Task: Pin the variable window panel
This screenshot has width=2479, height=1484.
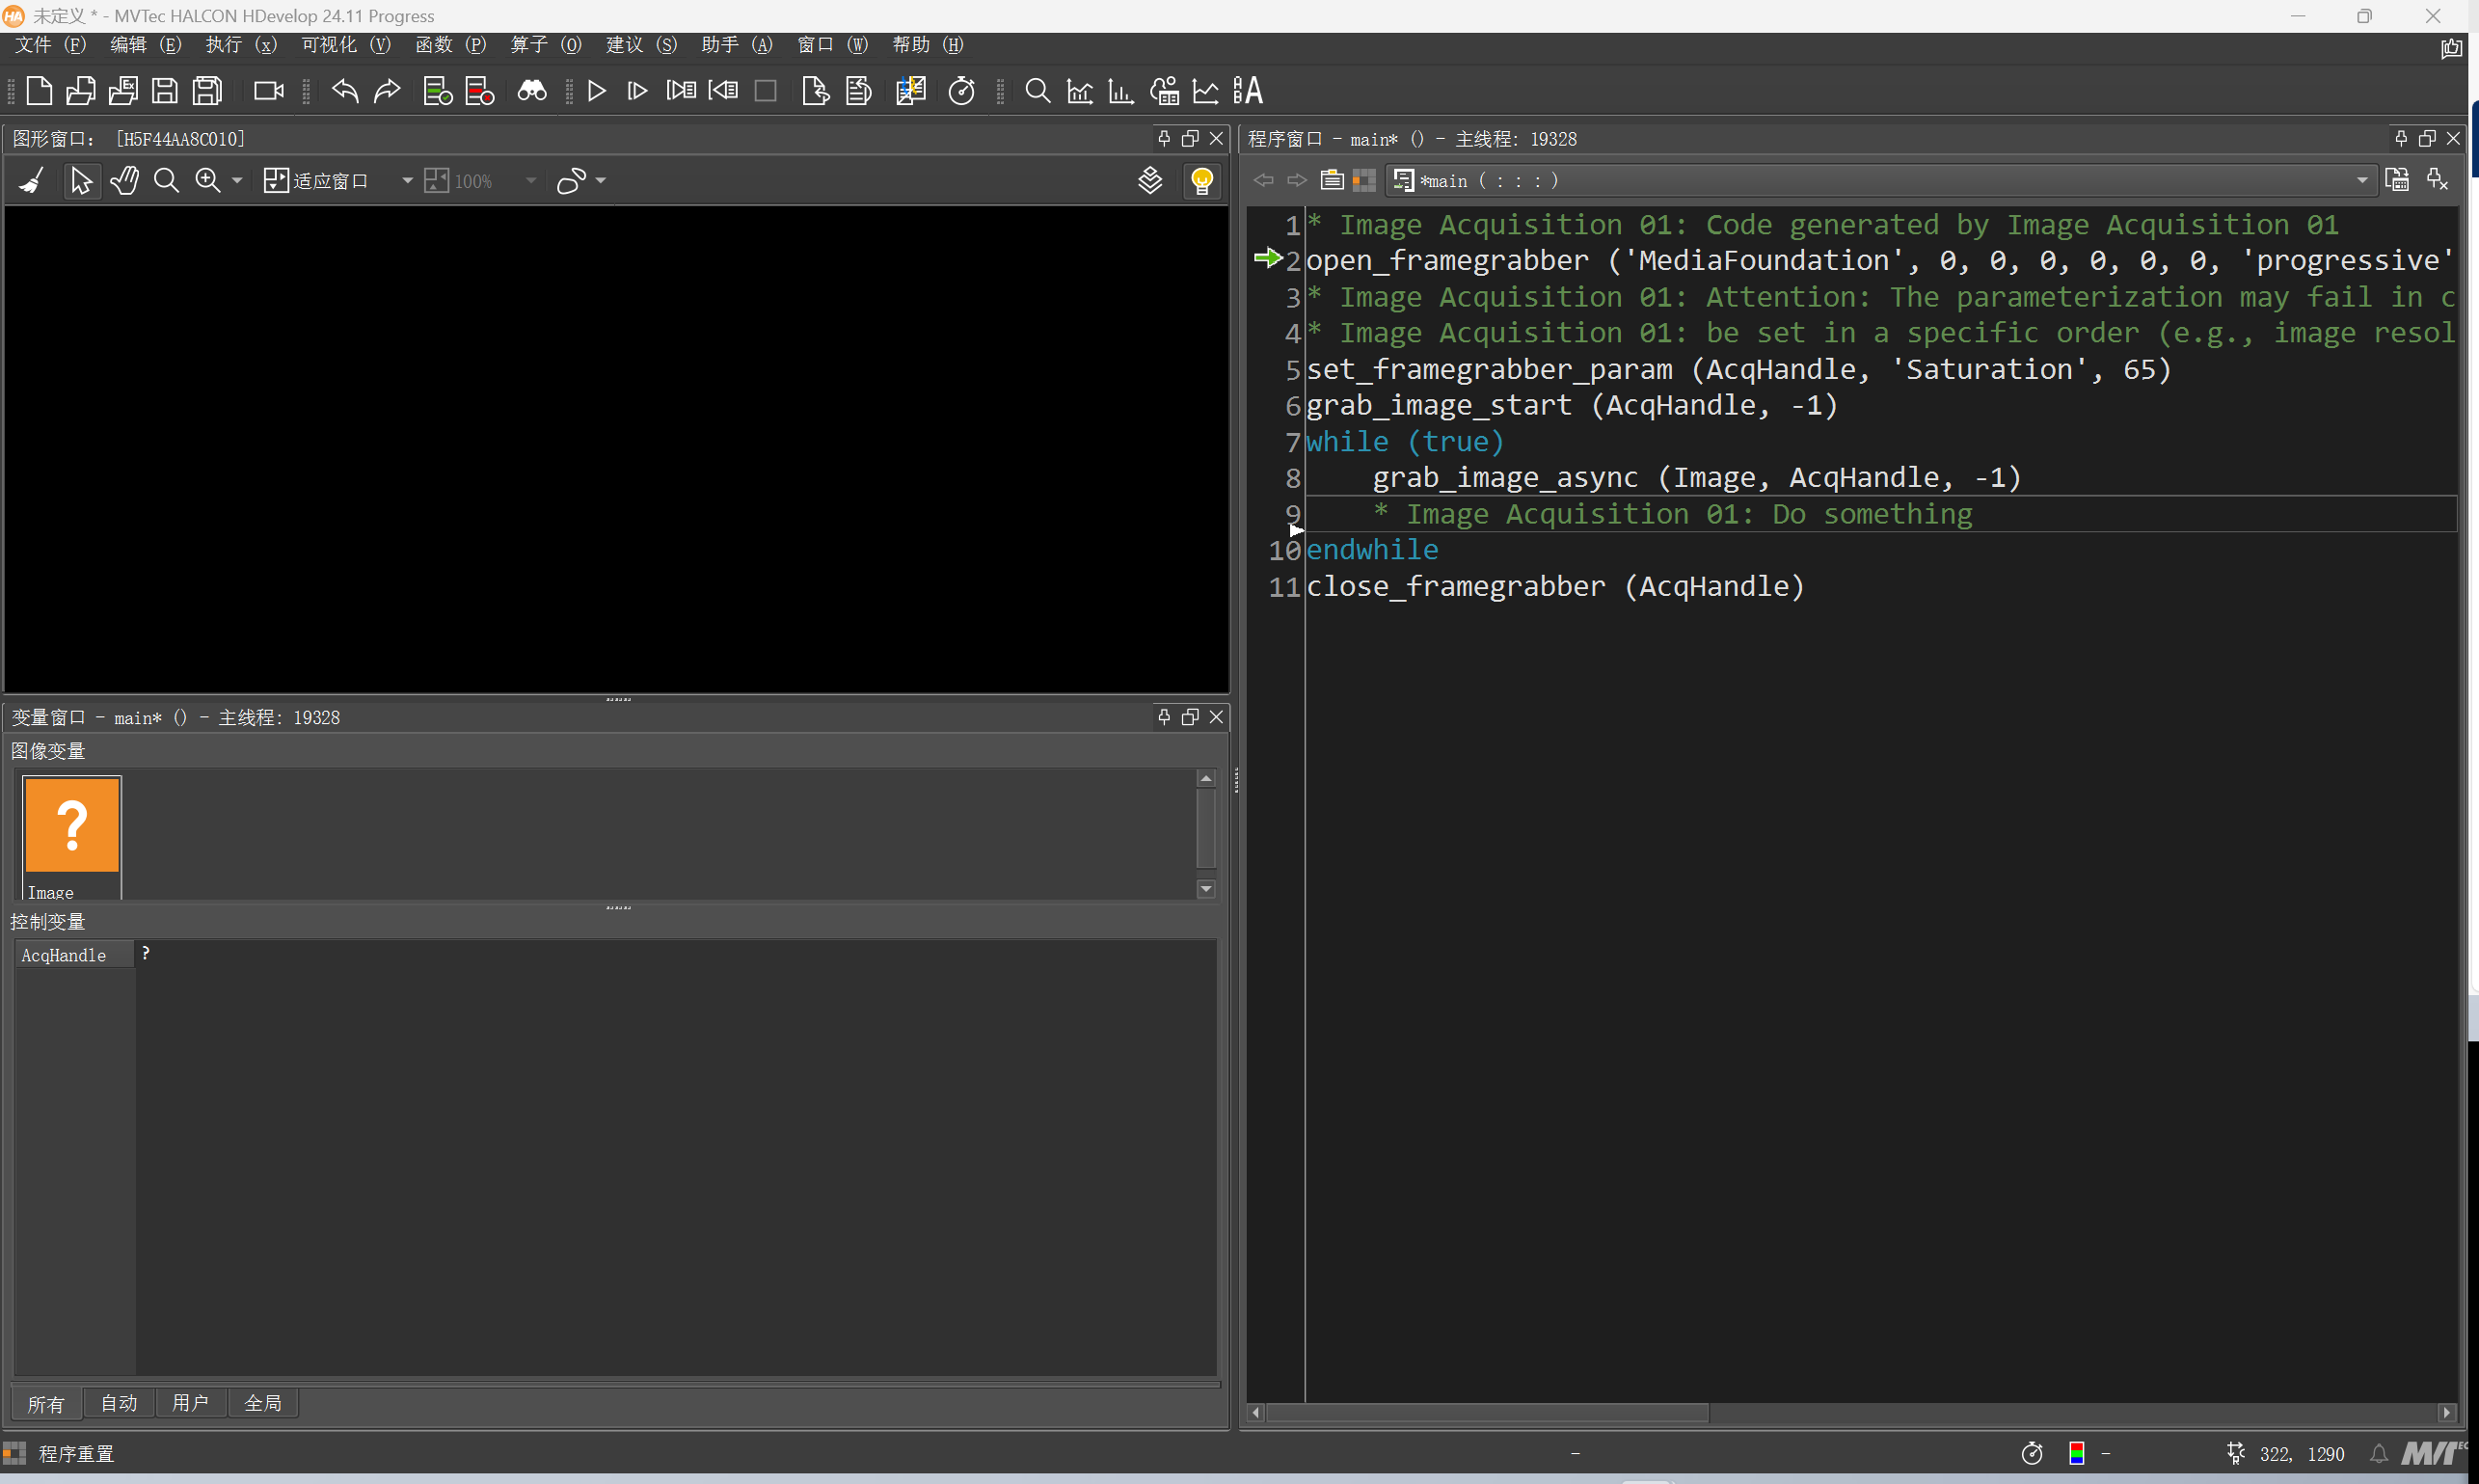Action: click(x=1163, y=717)
